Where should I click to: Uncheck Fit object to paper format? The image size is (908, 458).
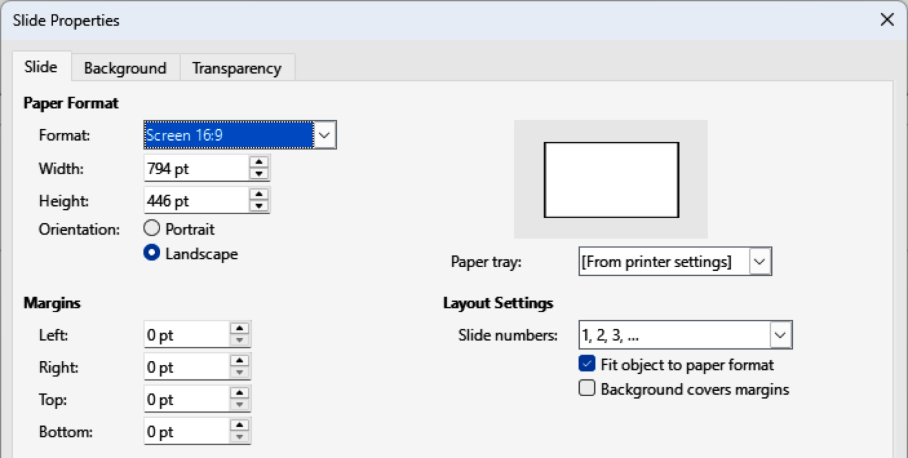(587, 364)
